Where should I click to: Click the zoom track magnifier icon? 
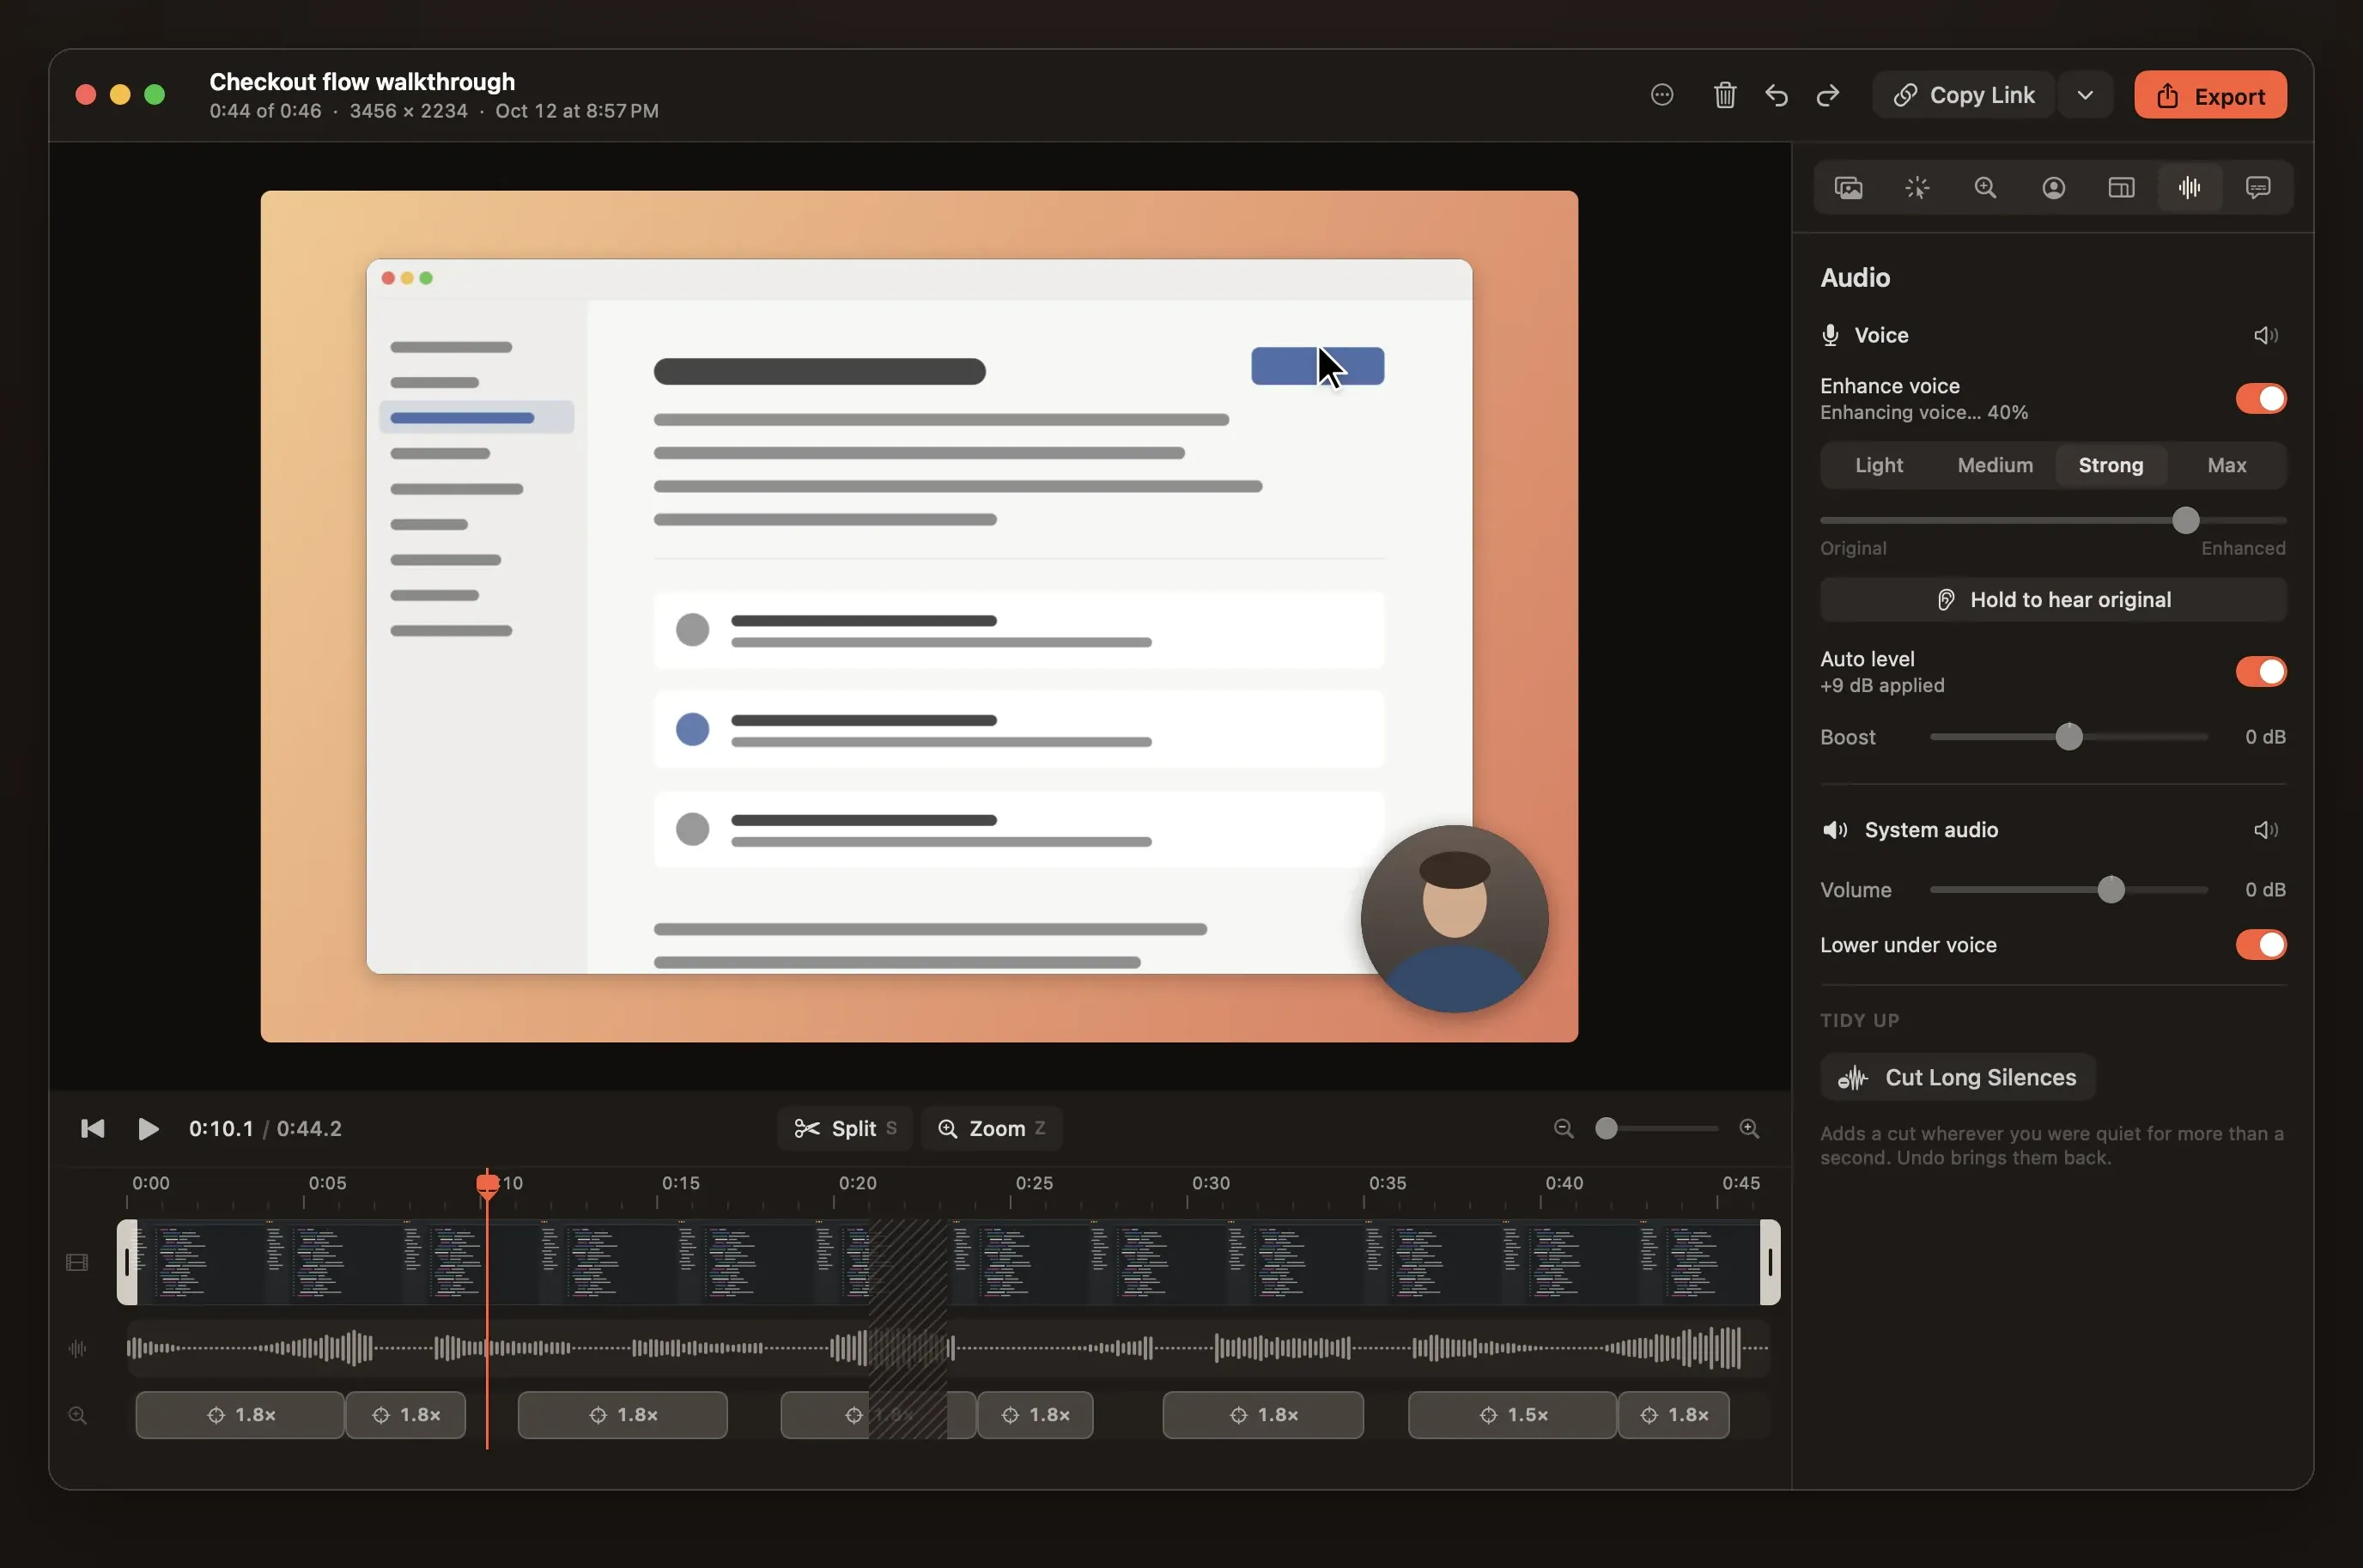click(77, 1416)
